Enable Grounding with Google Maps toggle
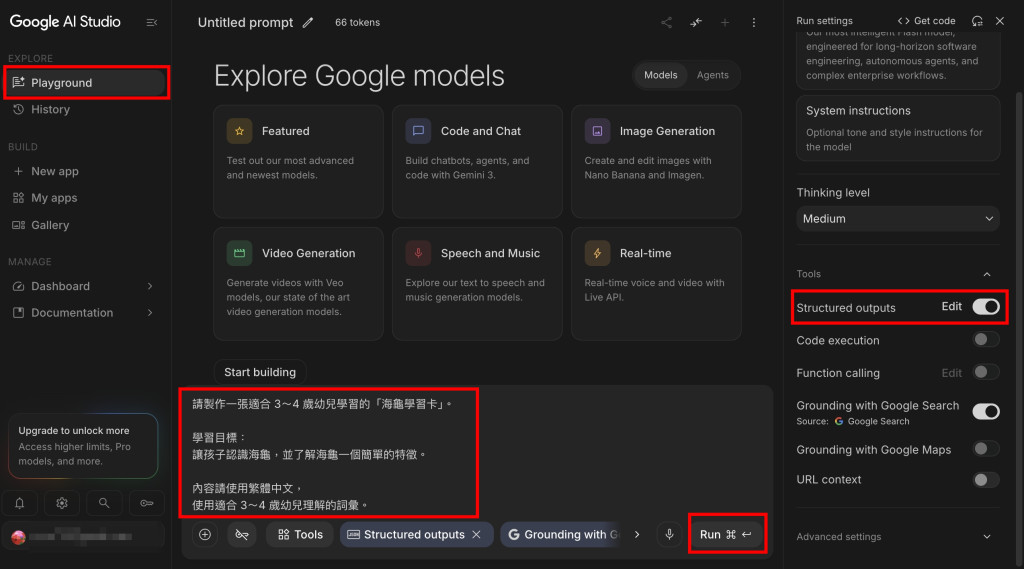Viewport: 1024px width, 569px height. [985, 449]
